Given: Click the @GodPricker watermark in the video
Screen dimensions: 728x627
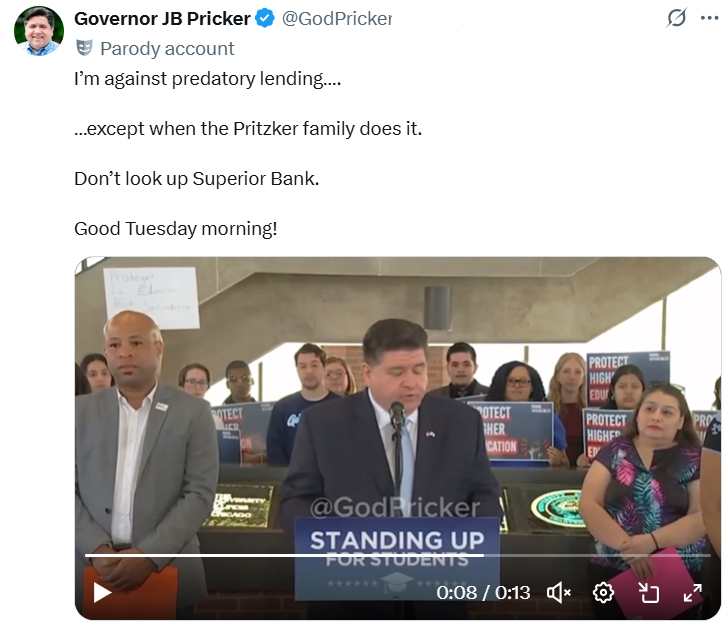Looking at the screenshot, I should (x=395, y=507).
